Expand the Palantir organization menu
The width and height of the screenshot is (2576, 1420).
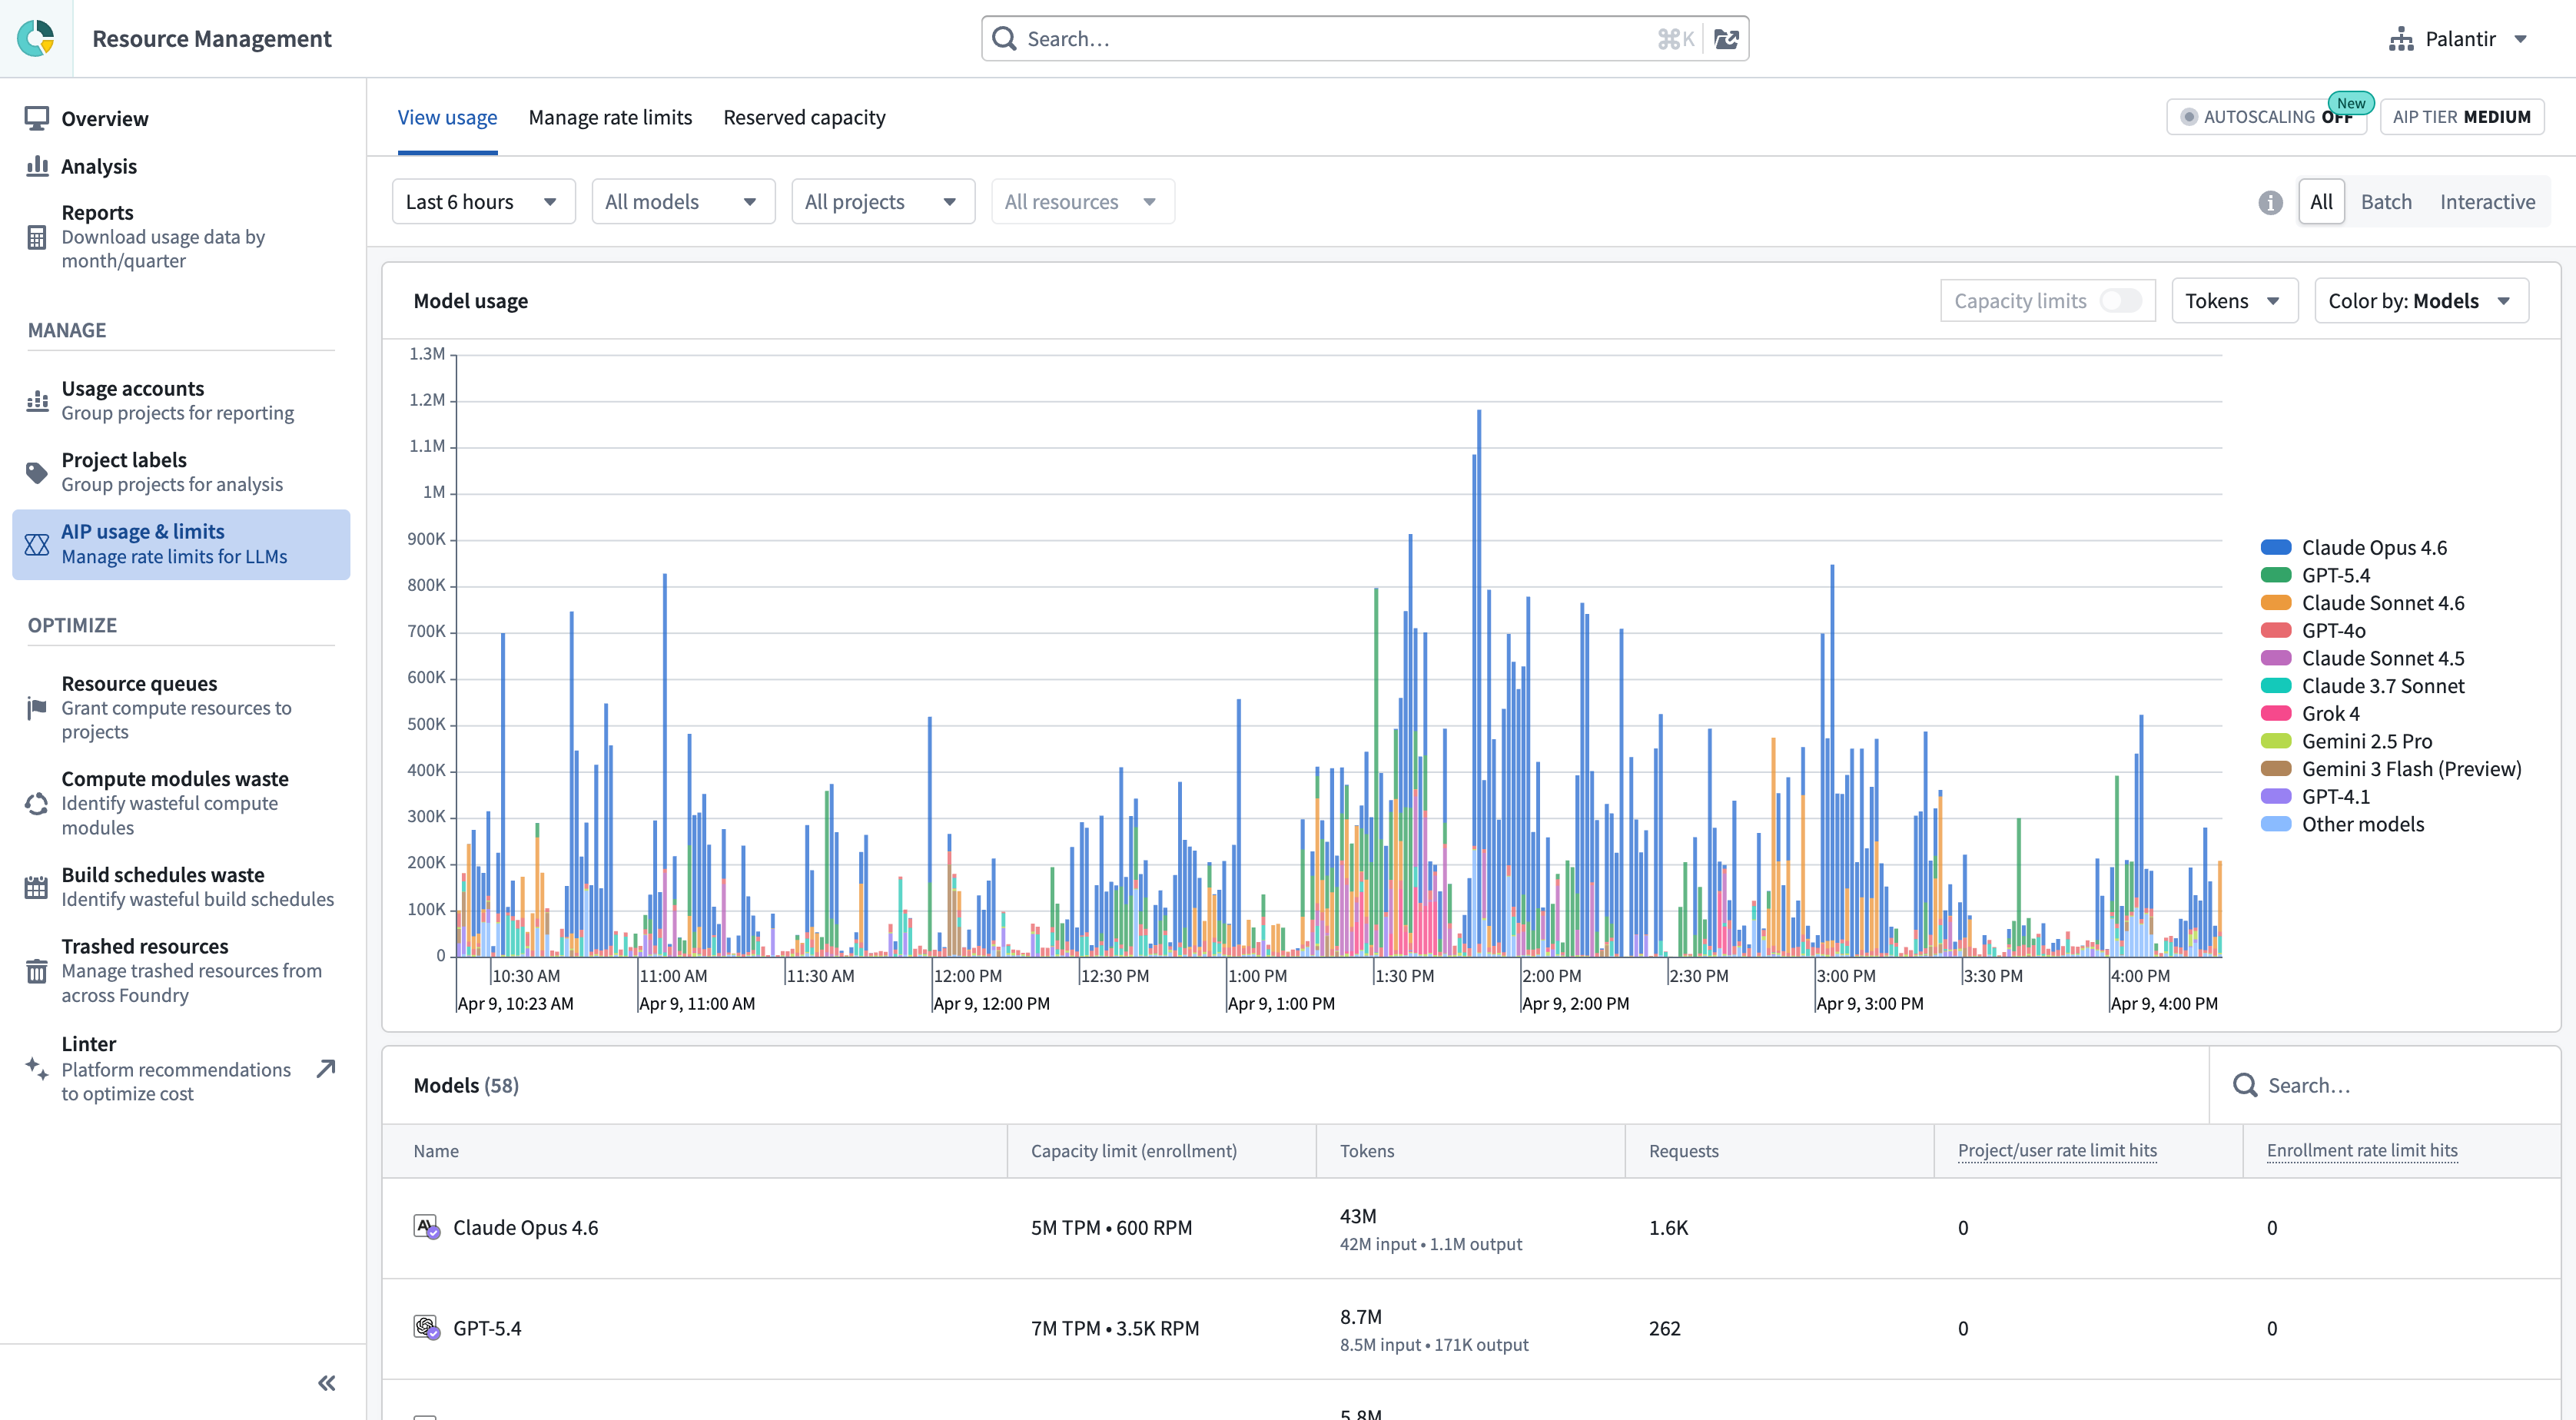2459,39
